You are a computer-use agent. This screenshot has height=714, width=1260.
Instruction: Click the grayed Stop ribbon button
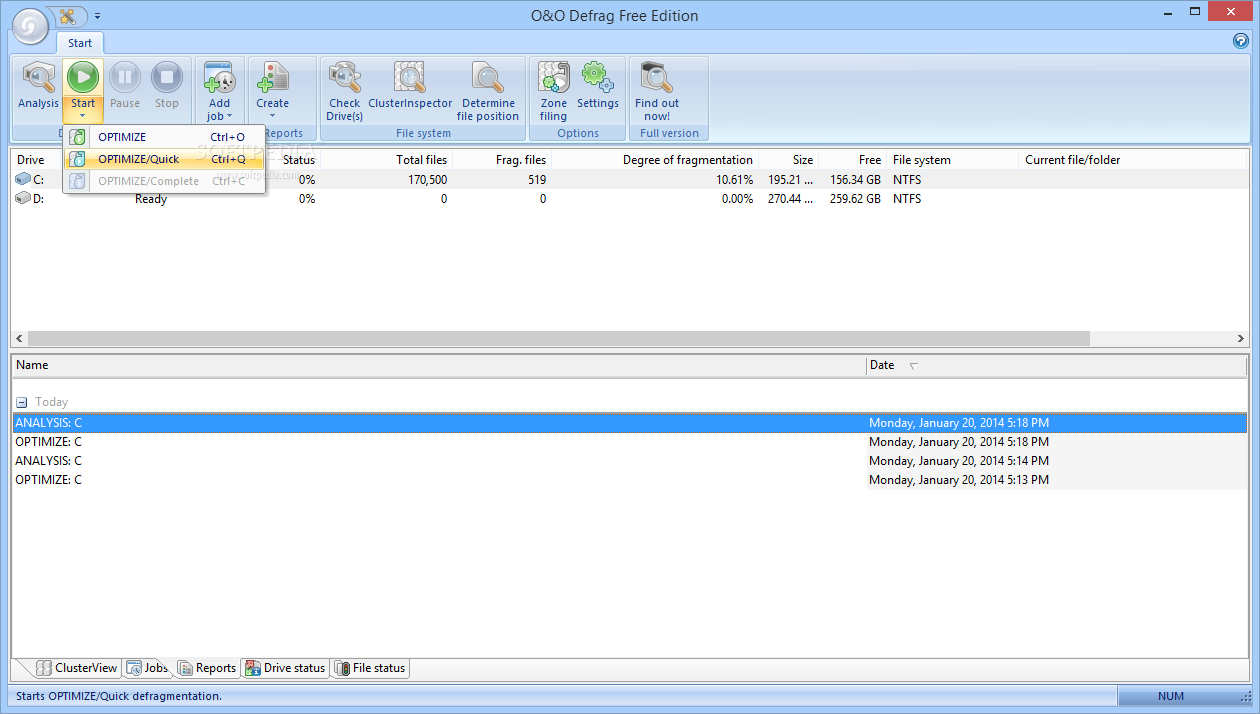(x=167, y=86)
